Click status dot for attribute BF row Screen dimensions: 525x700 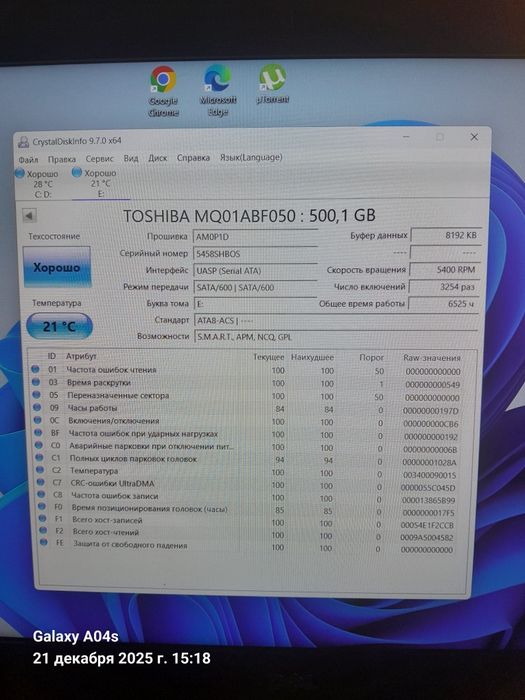click(38, 433)
